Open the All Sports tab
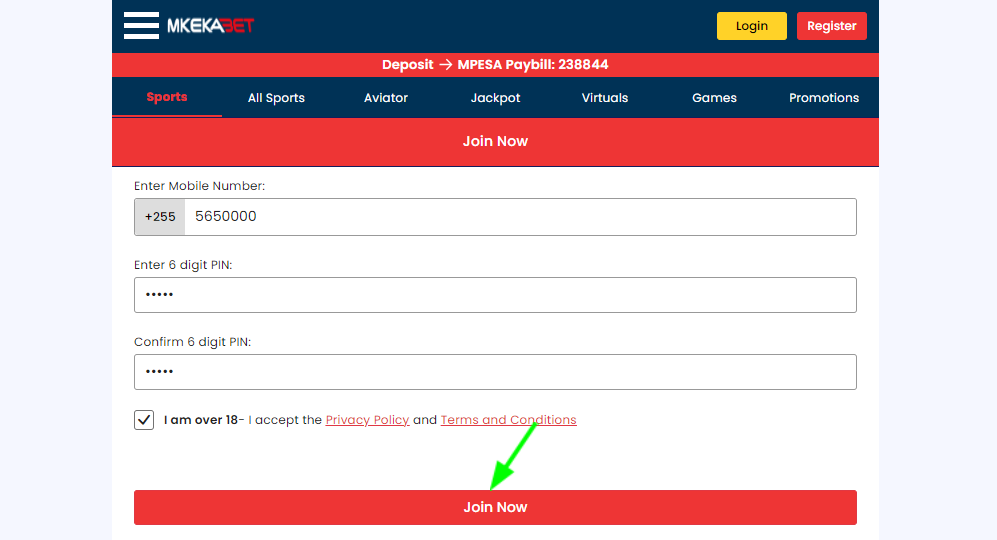Image resolution: width=997 pixels, height=540 pixels. pyautogui.click(x=276, y=98)
